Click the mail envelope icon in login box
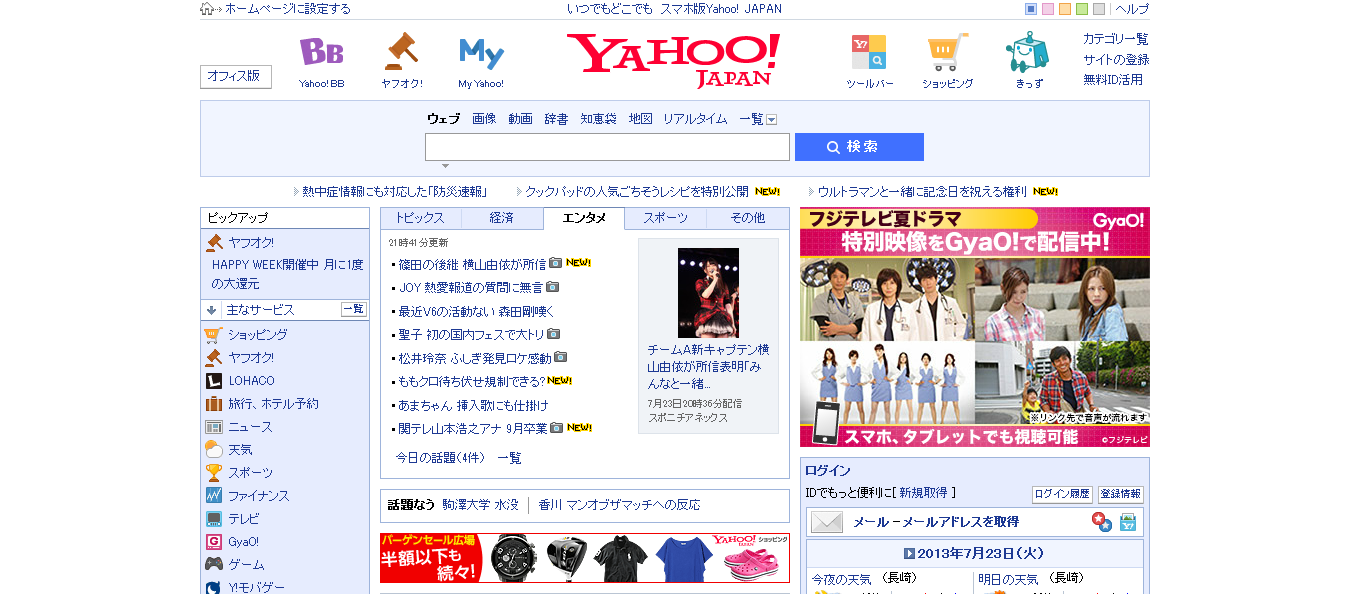 826,522
